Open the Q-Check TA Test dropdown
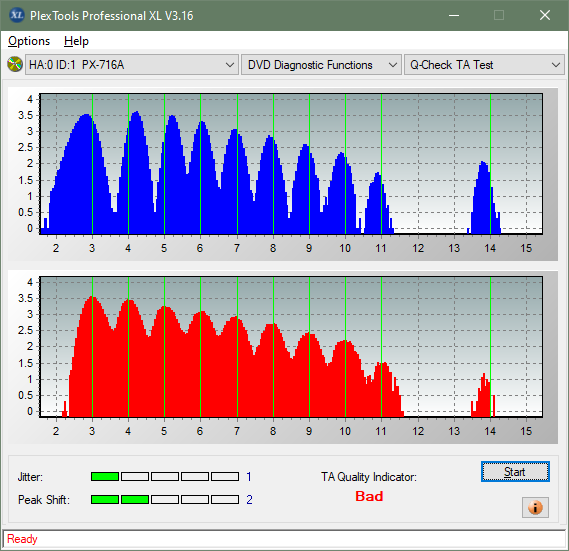Viewport: 569px width, 551px height. click(x=484, y=65)
